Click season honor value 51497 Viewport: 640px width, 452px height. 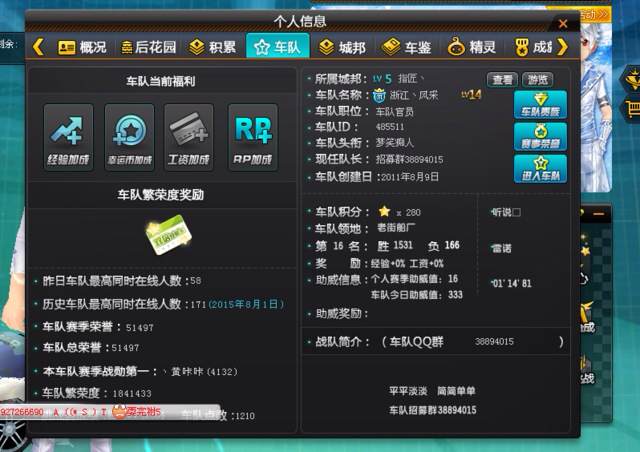click(140, 327)
